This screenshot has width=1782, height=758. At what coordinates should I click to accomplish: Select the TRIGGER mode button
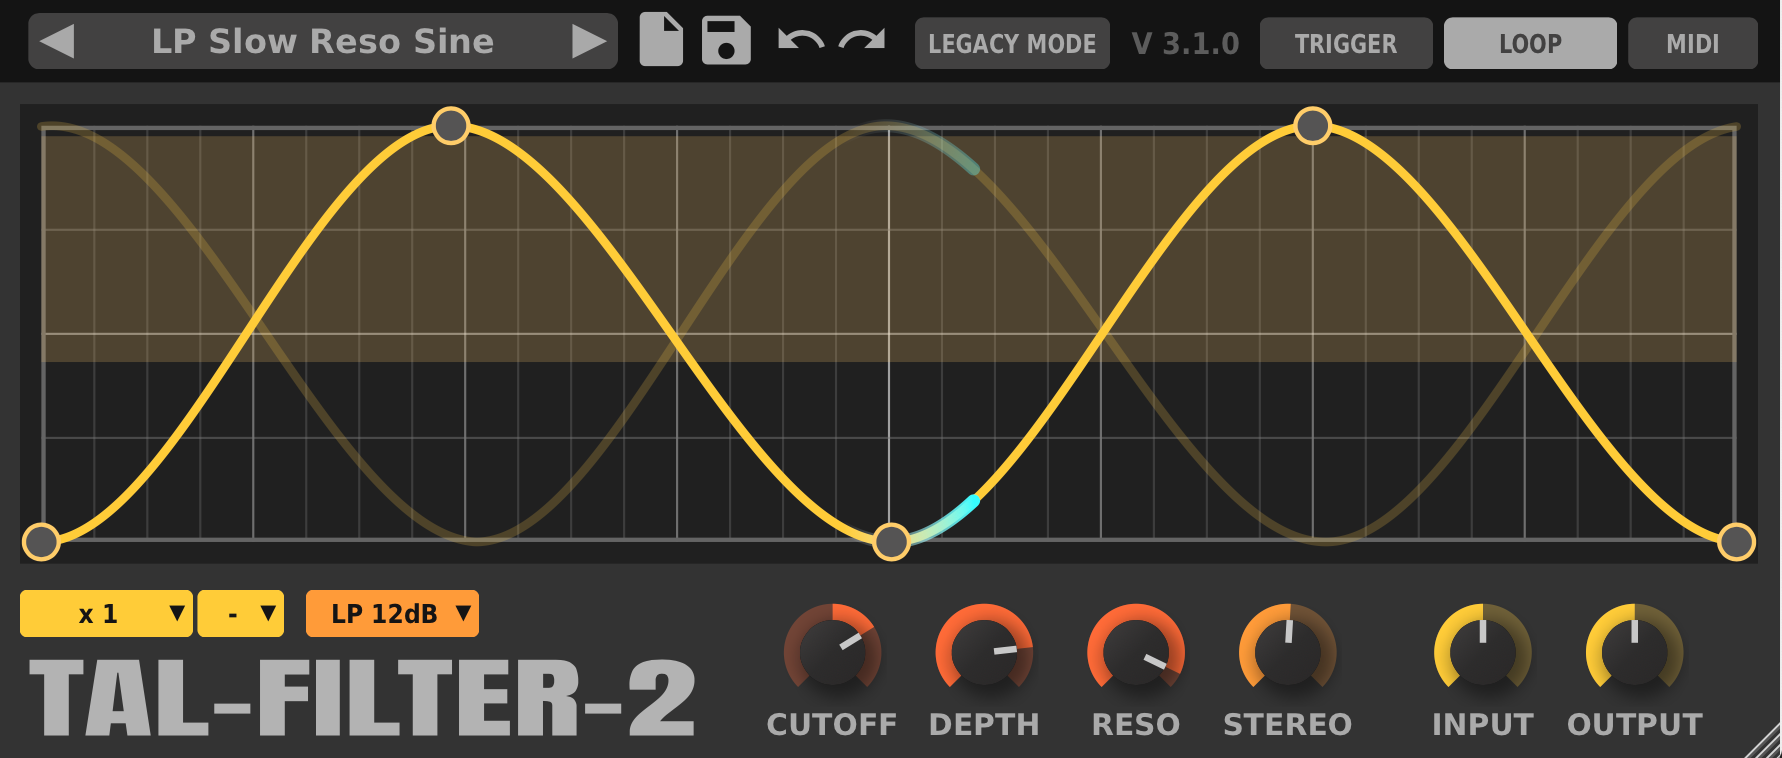tap(1346, 43)
